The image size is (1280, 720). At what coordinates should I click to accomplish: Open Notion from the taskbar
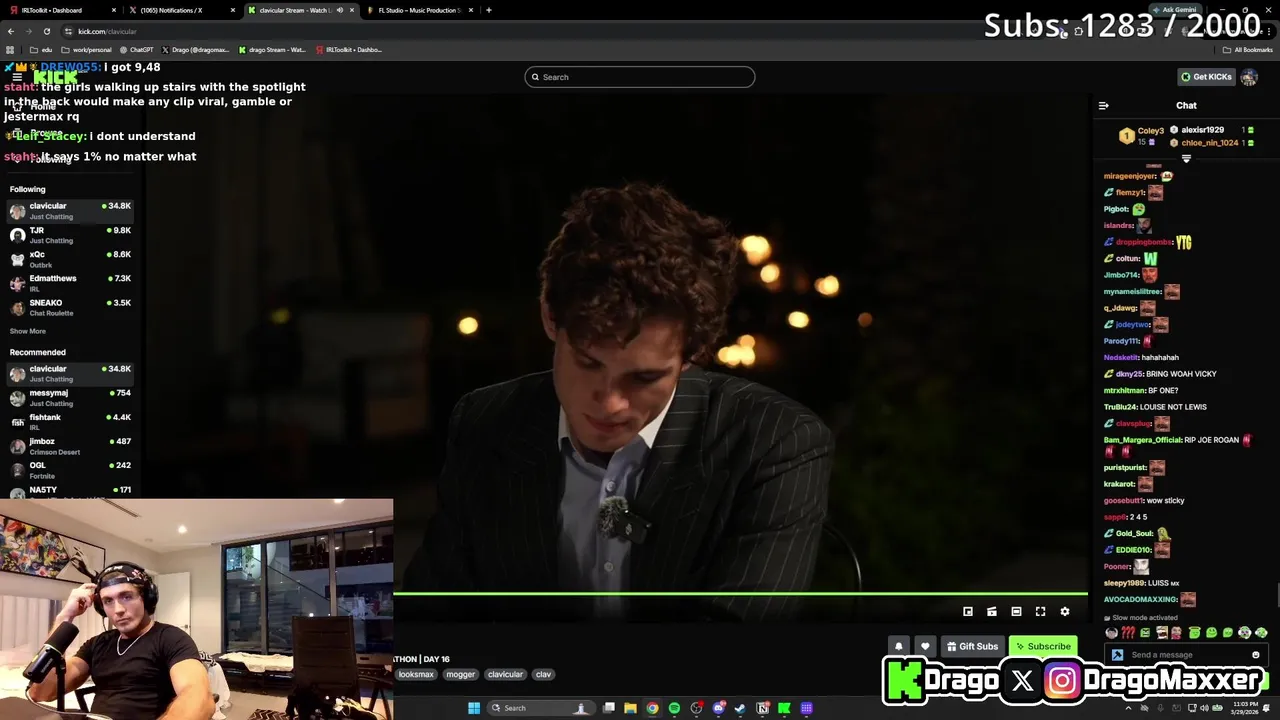[762, 708]
